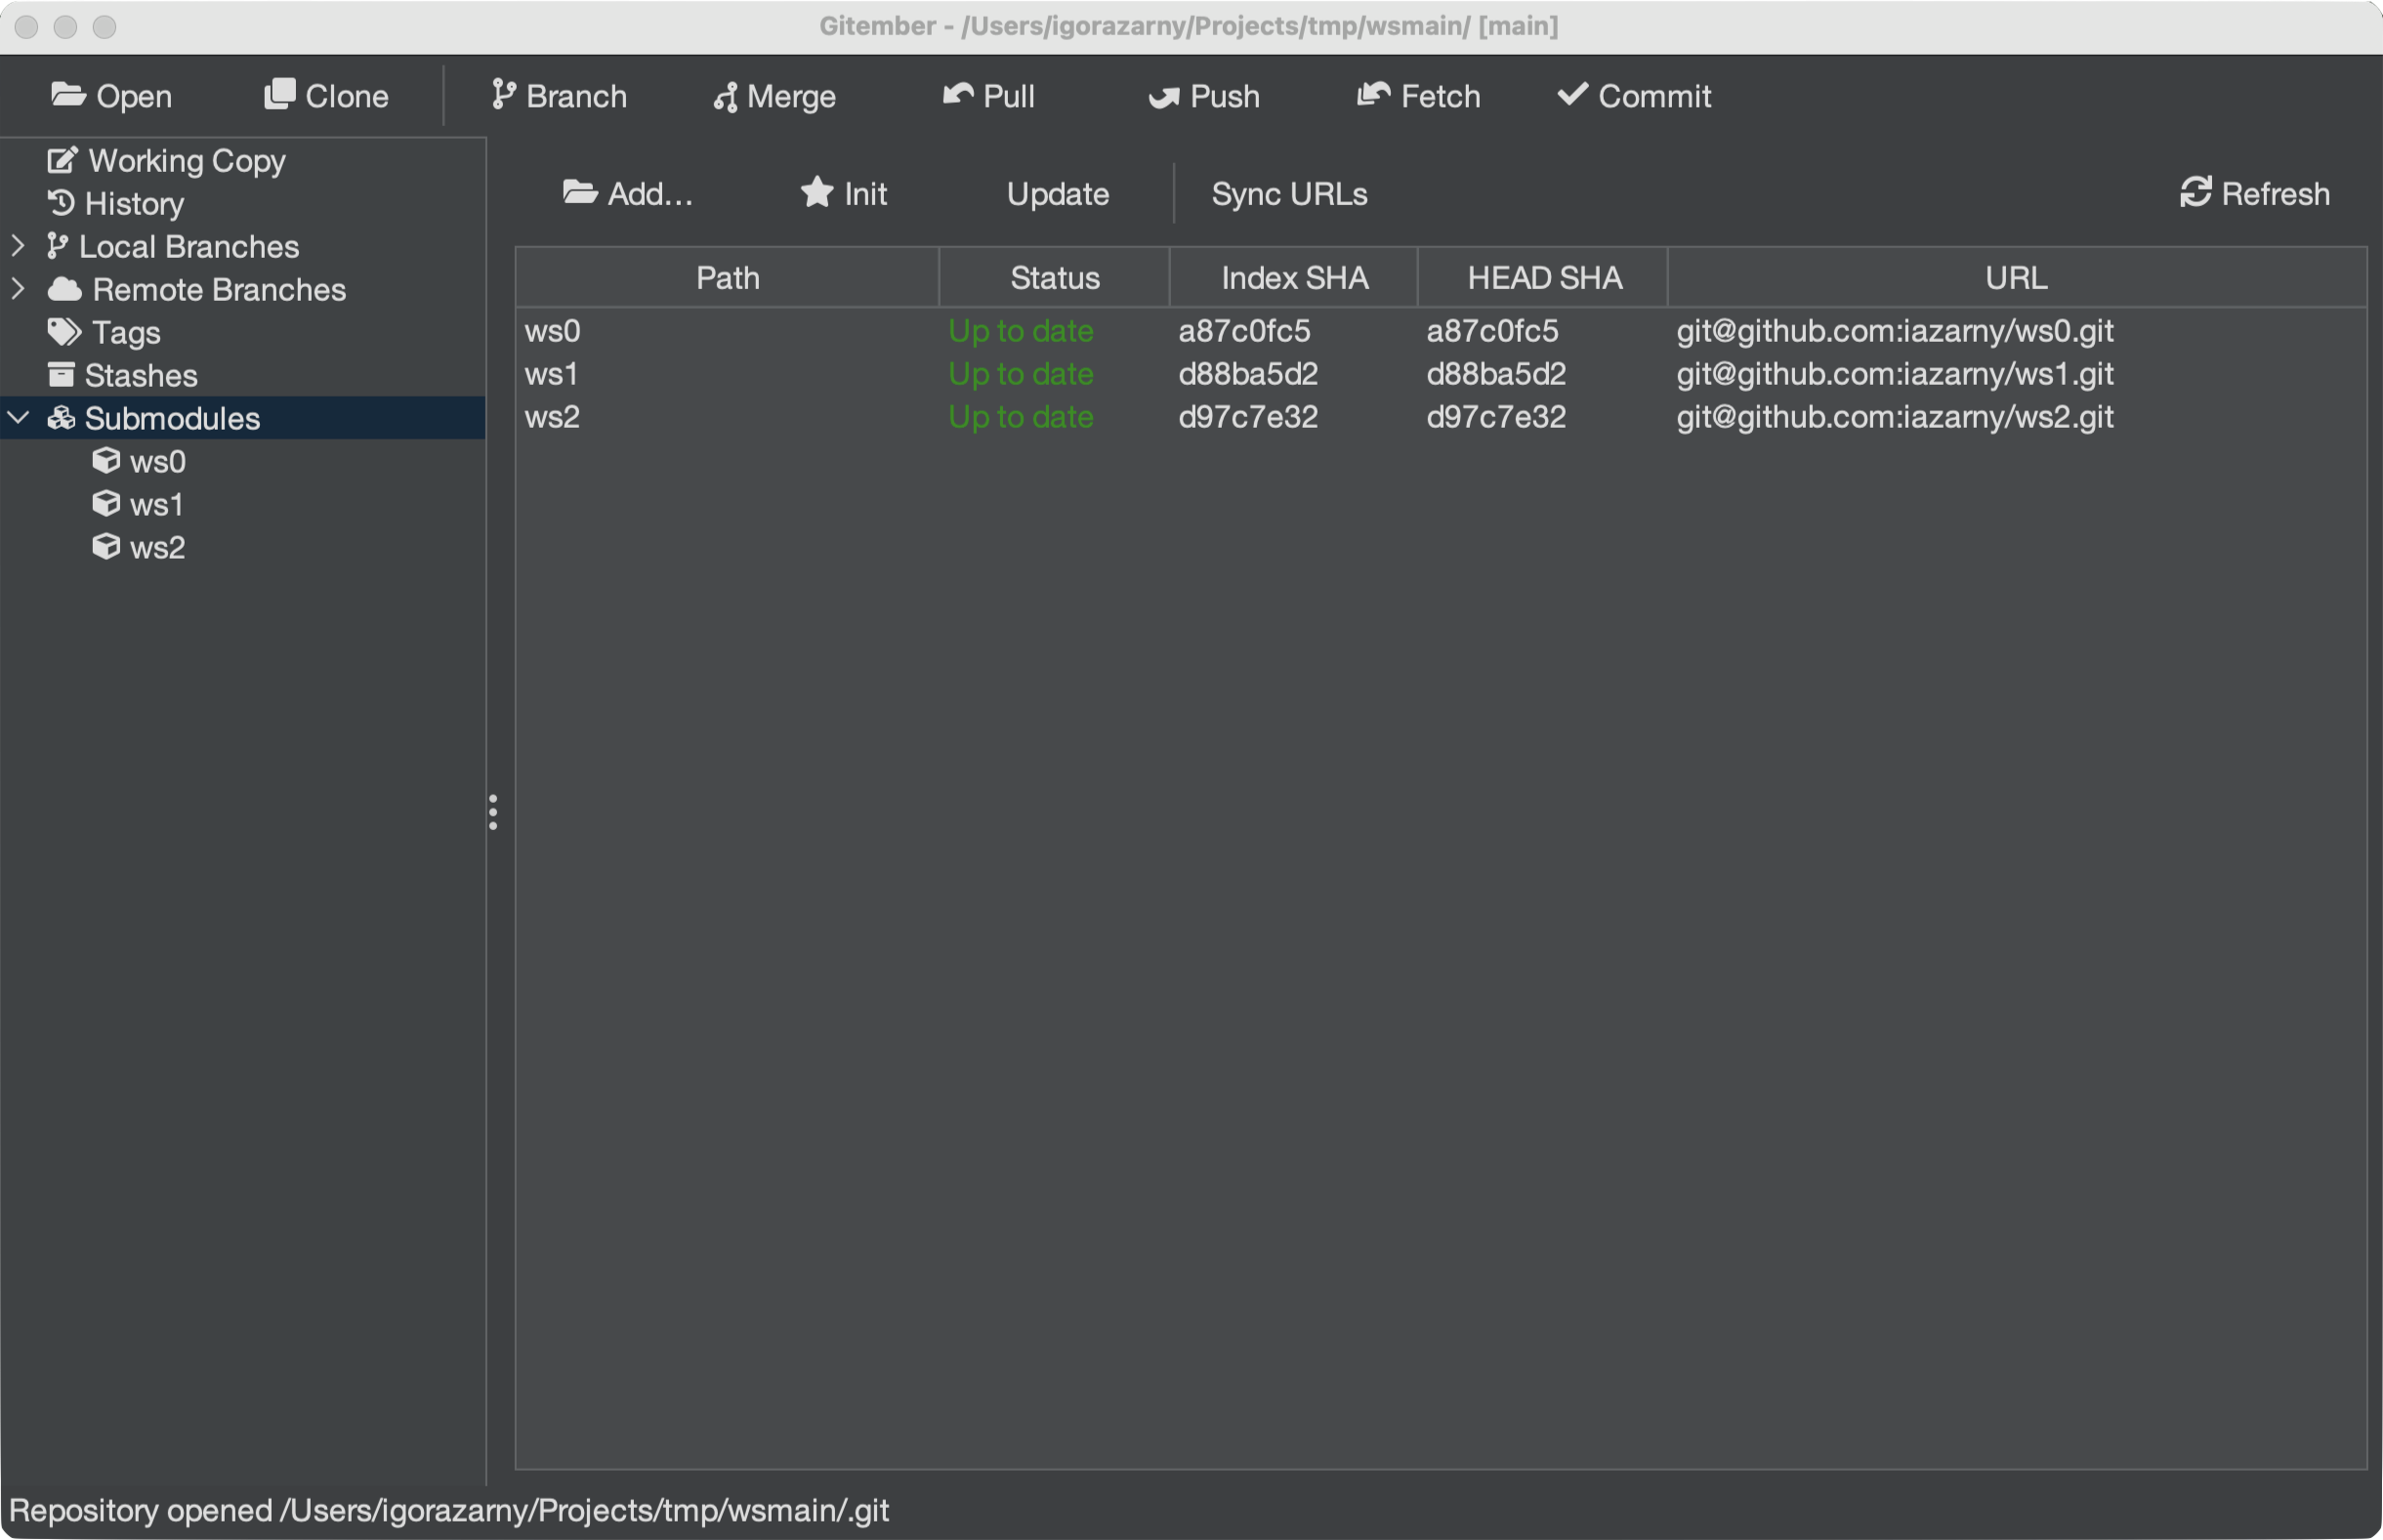Click the Sync URLs button
2383x1540 pixels.
pyautogui.click(x=1289, y=194)
